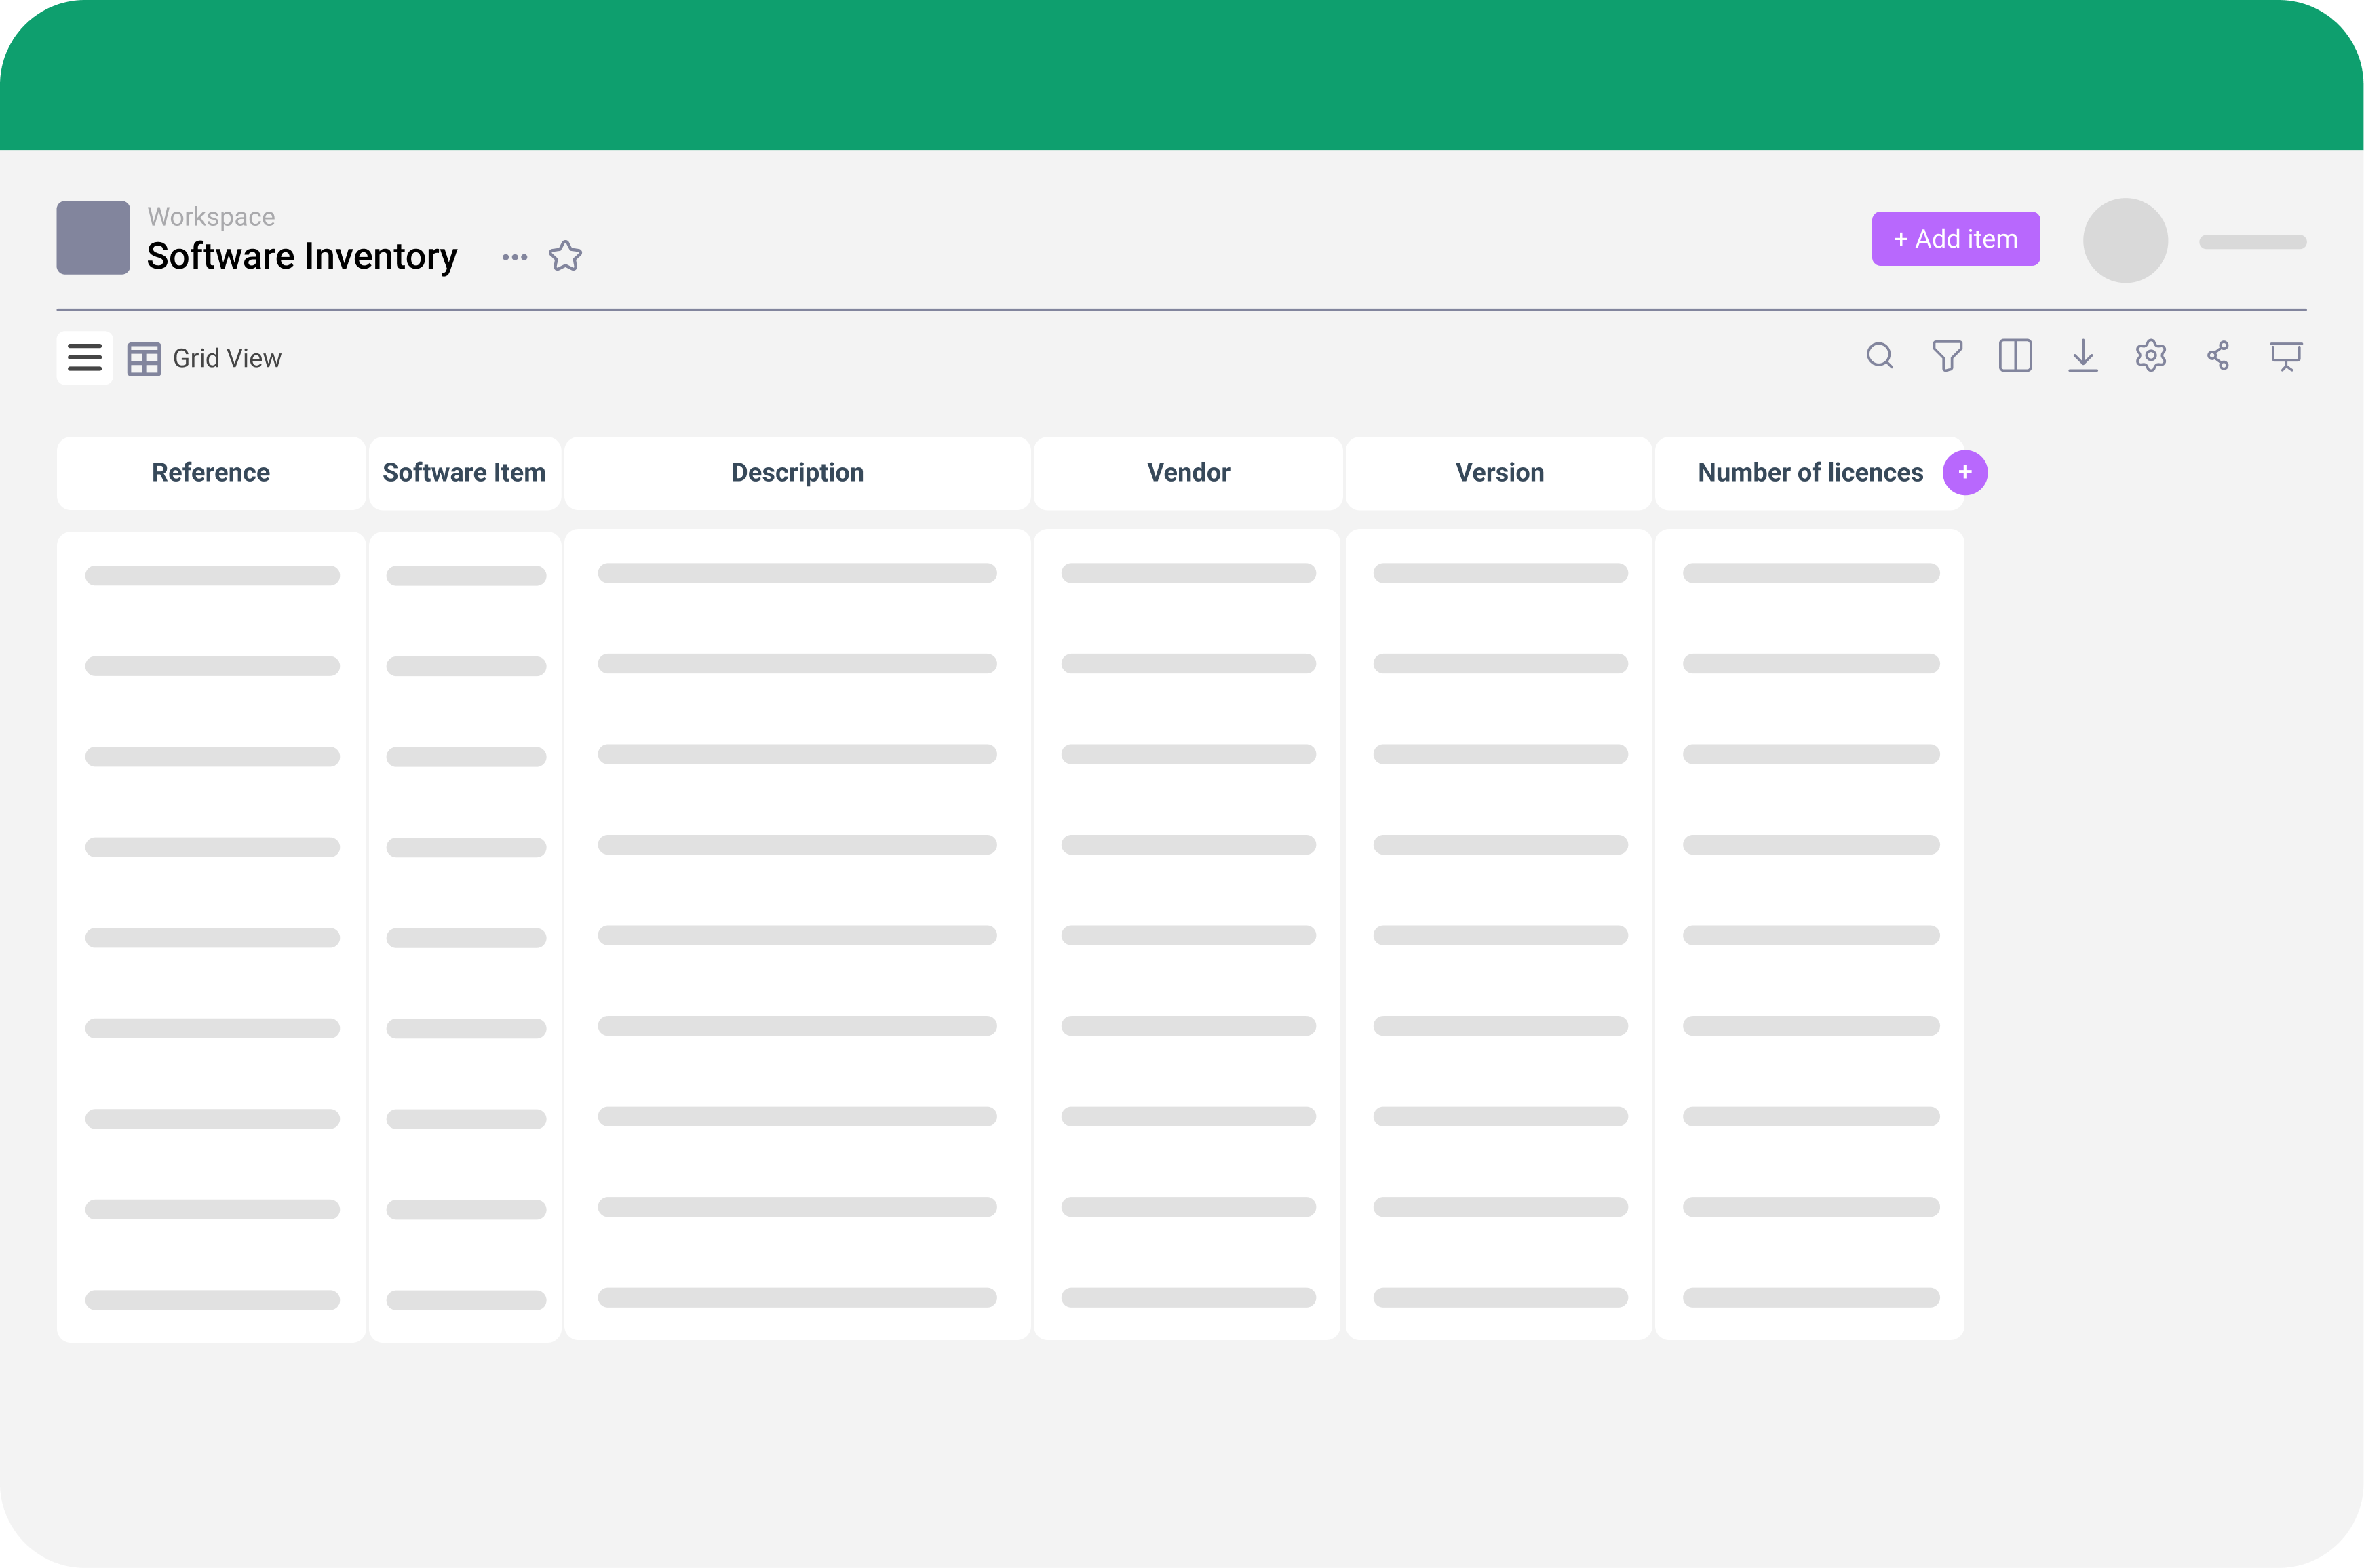Viewport: 2364px width, 1568px height.
Task: Open the Grid View selector
Action: (x=227, y=359)
